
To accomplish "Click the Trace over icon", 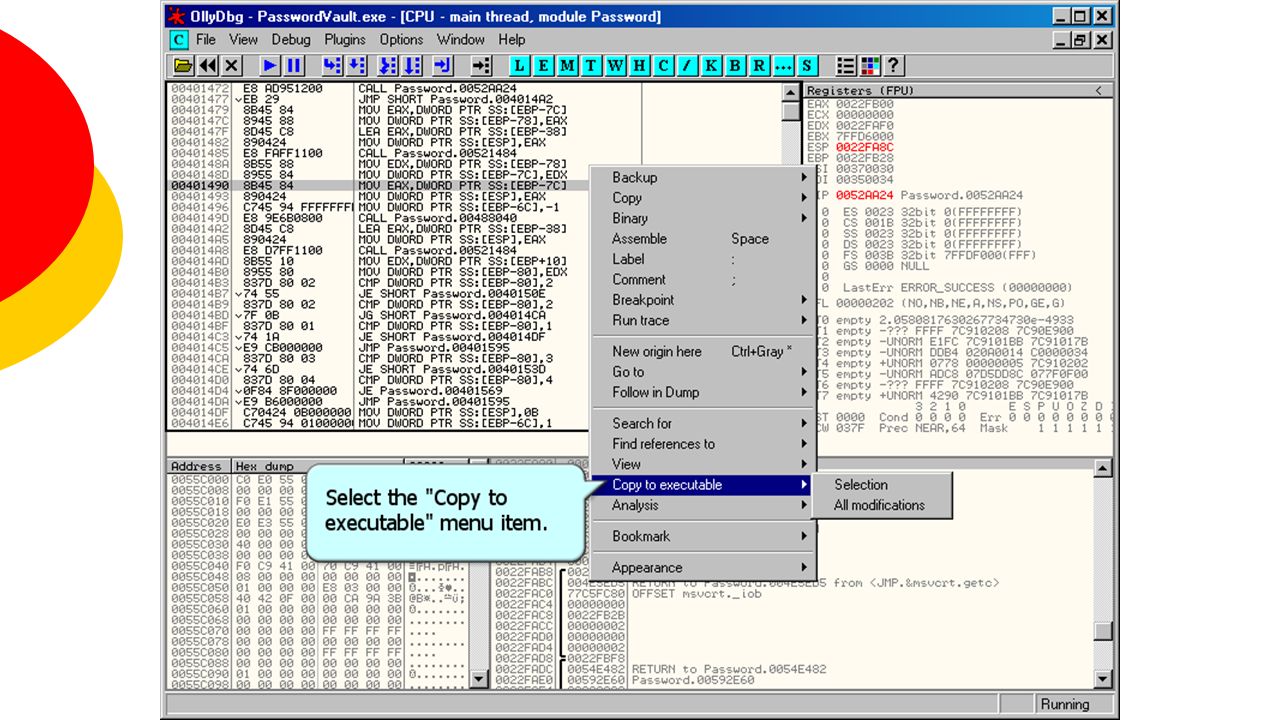I will pyautogui.click(x=413, y=66).
